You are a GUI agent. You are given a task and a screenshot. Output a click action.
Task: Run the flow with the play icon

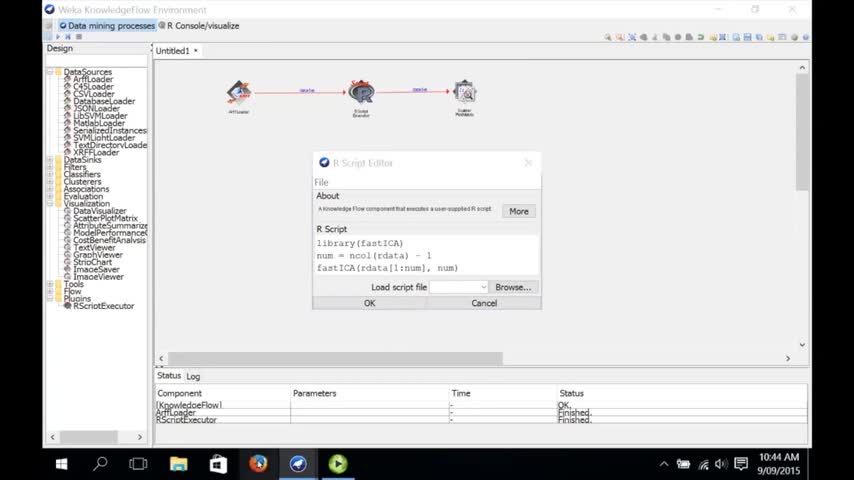(x=58, y=37)
